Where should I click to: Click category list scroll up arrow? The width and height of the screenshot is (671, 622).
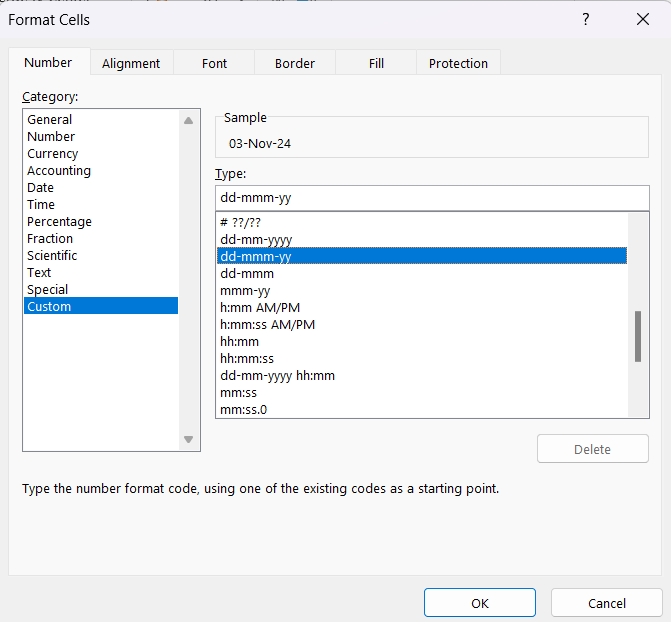click(x=188, y=120)
